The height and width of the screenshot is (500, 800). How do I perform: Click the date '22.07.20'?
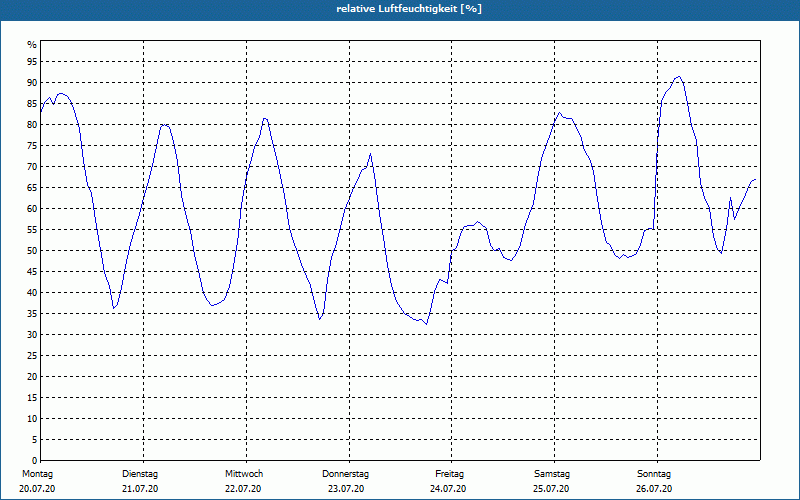tap(243, 489)
